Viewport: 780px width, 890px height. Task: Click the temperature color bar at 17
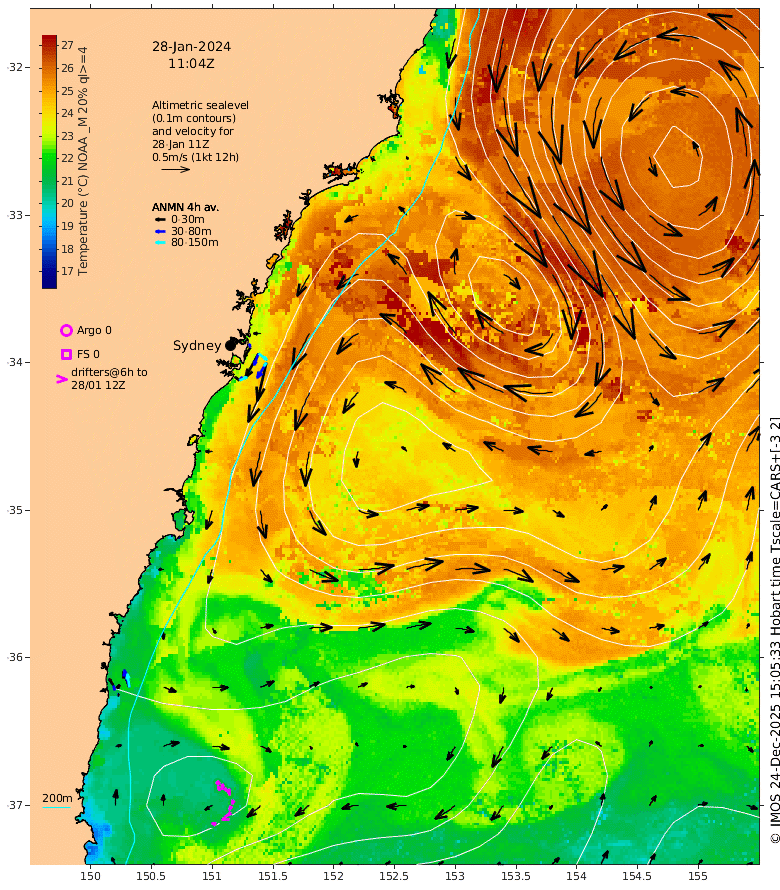pos(49,271)
